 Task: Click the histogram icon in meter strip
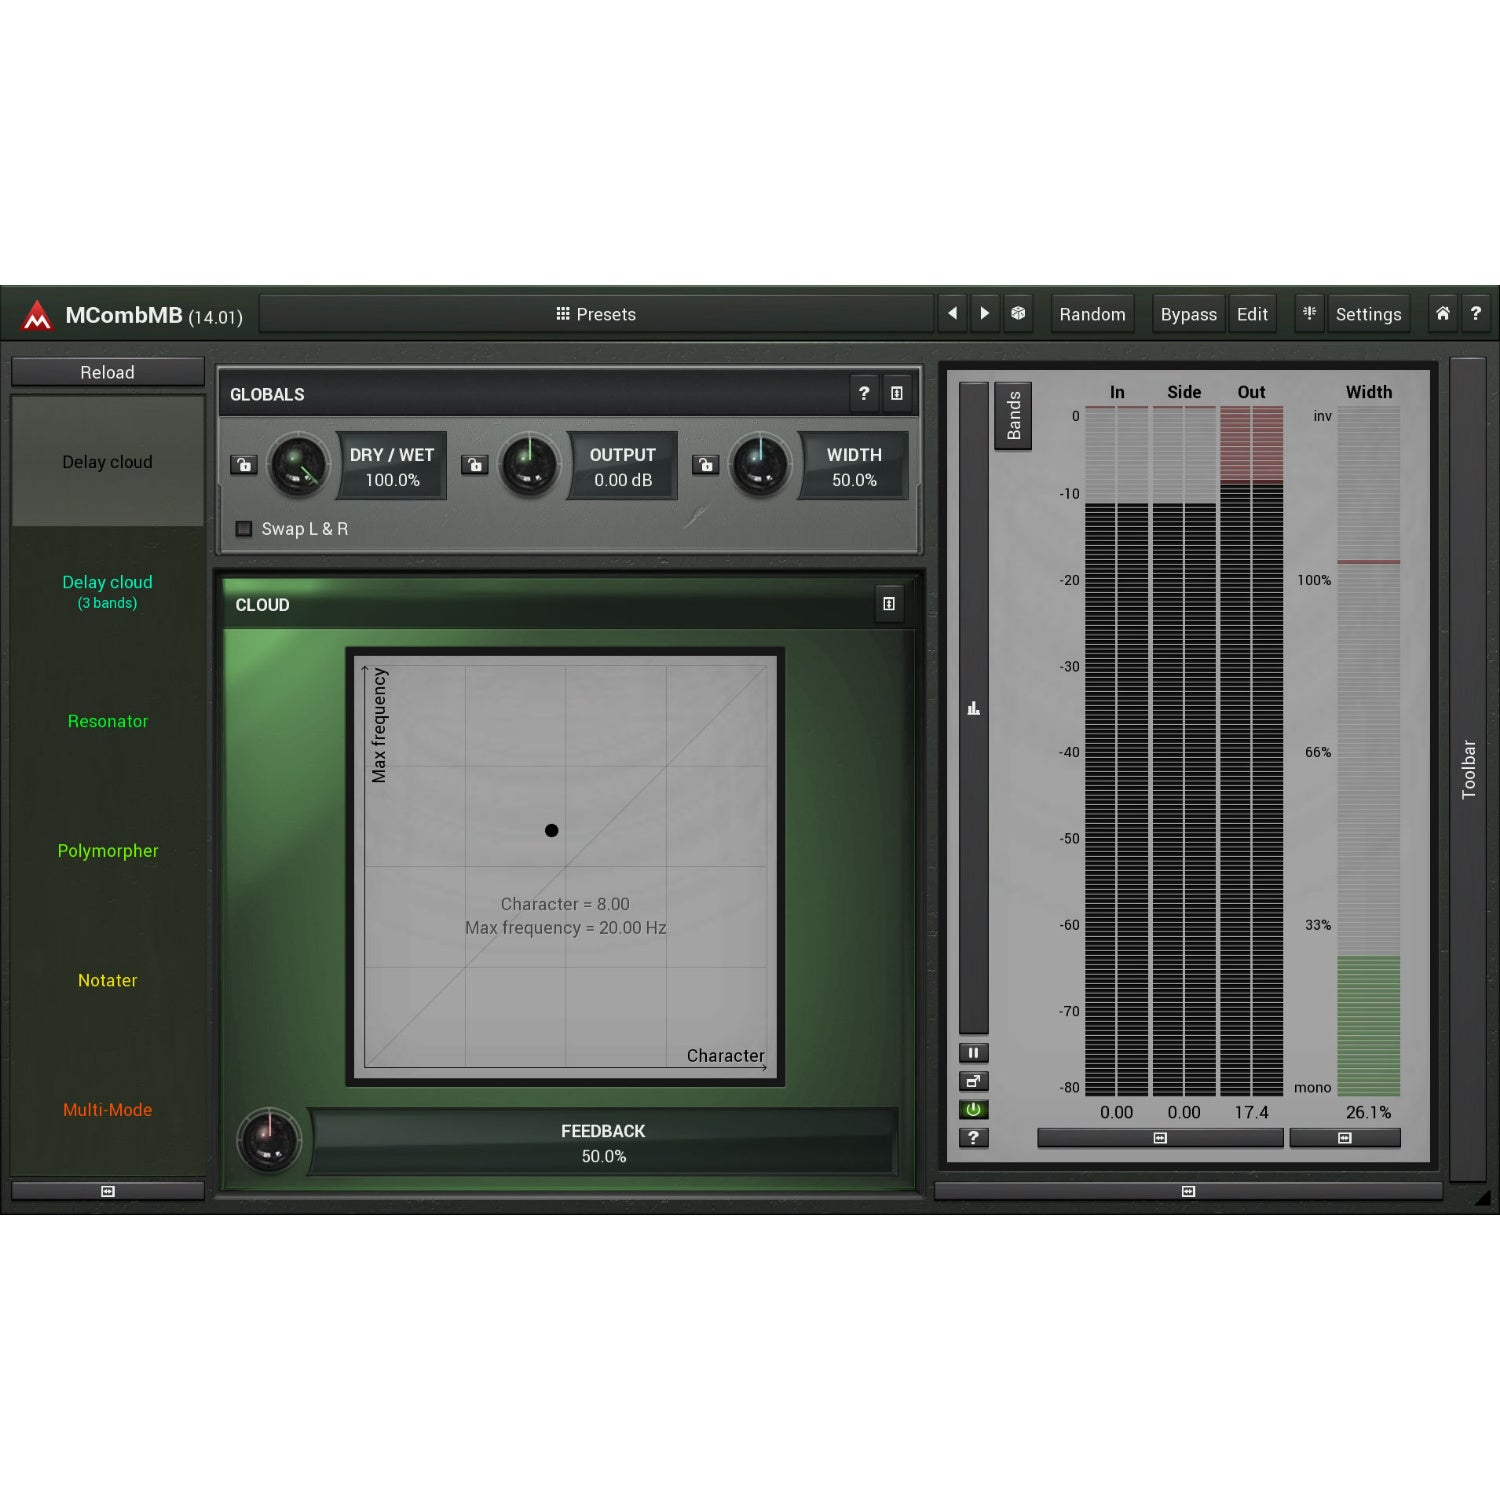pos(973,709)
